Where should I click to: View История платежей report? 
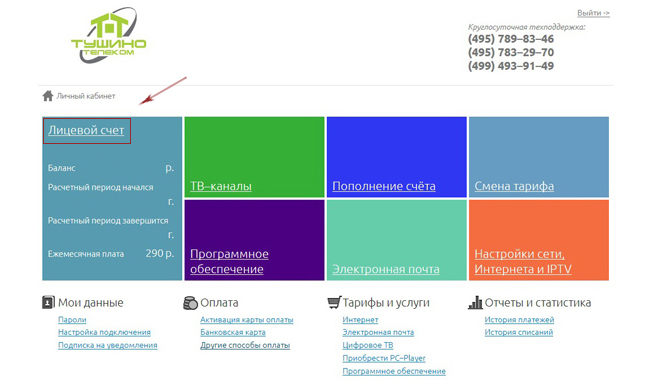(x=519, y=320)
